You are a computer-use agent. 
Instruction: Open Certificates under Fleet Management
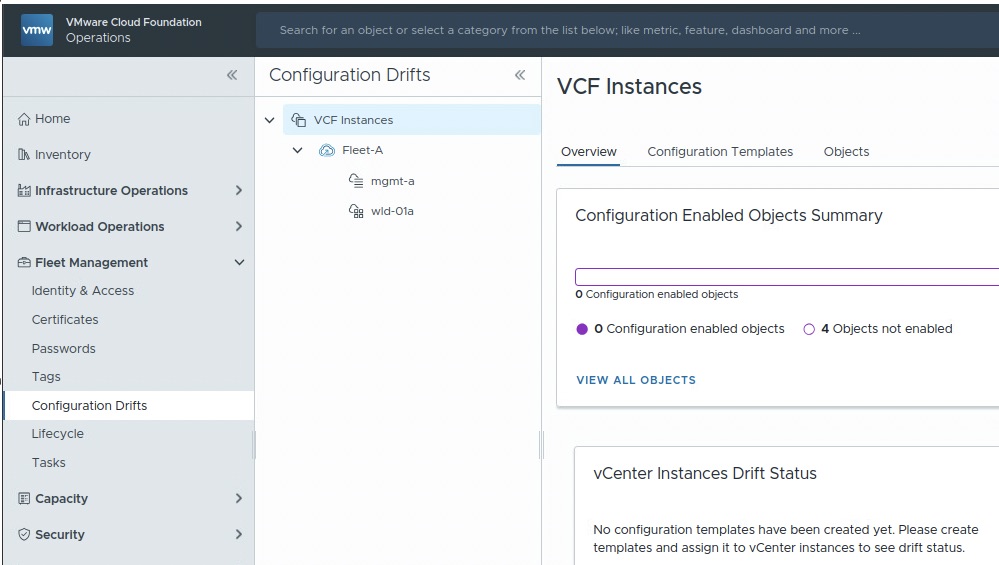click(65, 320)
